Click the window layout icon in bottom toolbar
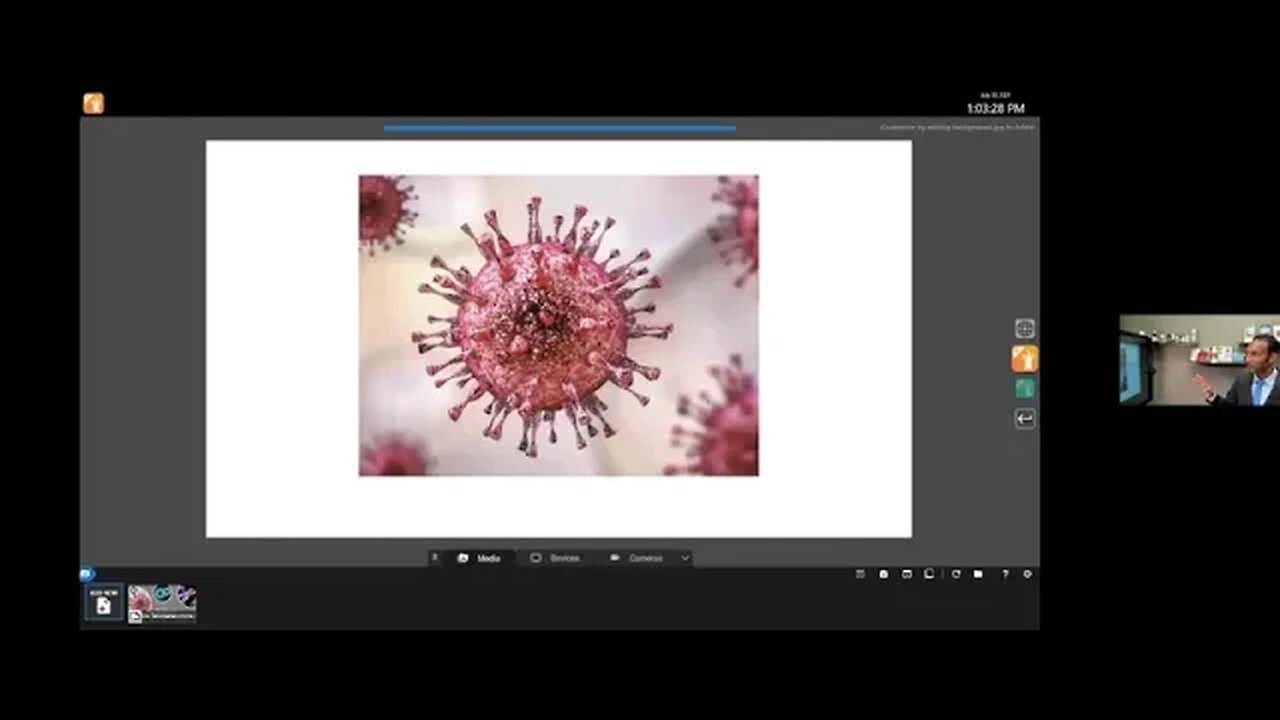This screenshot has width=1280, height=720. tap(907, 574)
